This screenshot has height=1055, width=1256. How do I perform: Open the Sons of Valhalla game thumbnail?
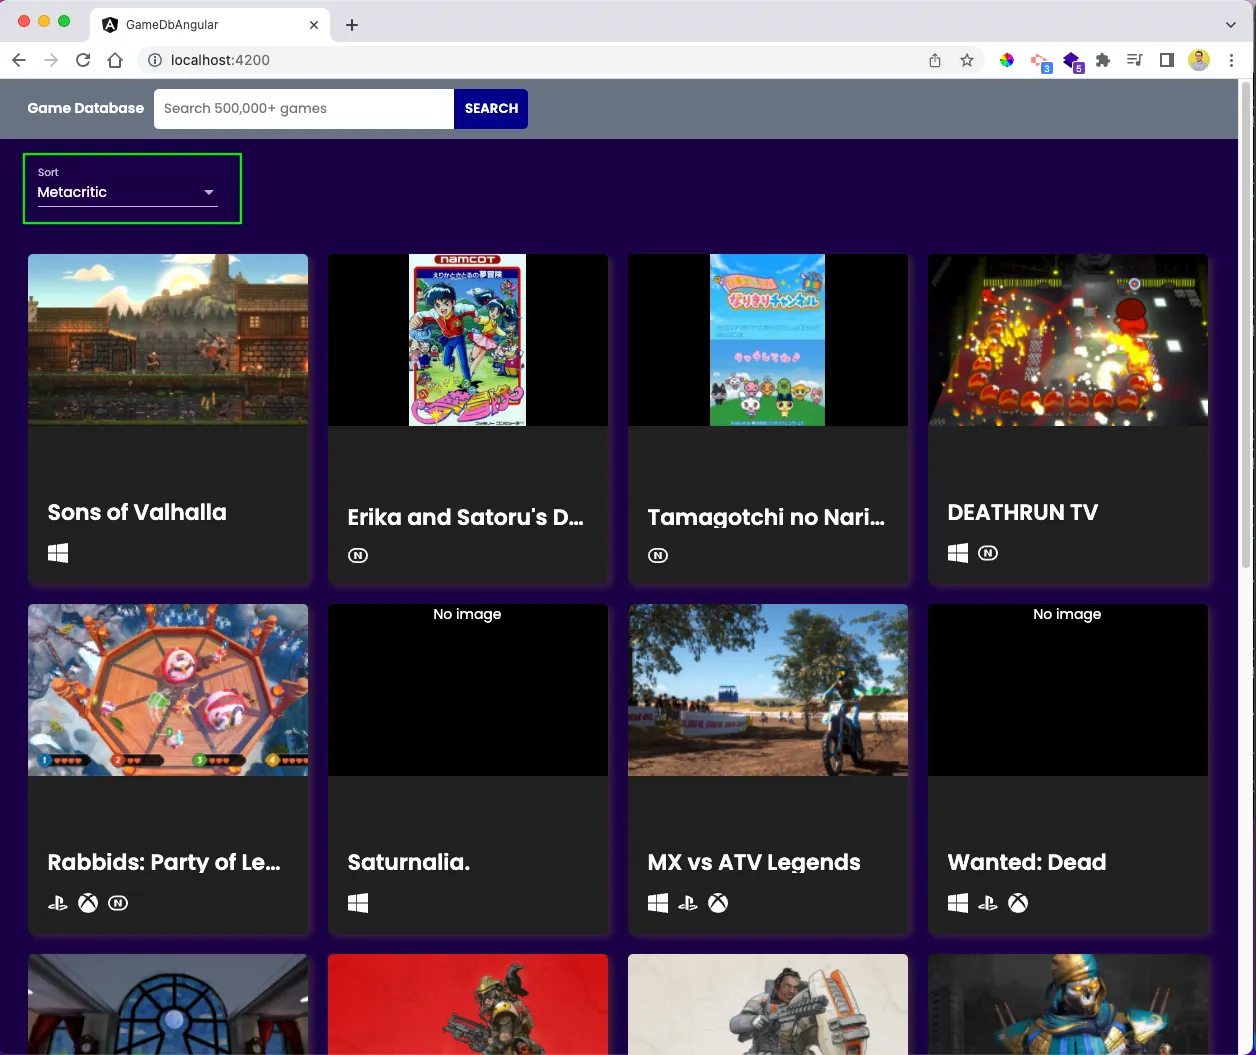point(168,340)
